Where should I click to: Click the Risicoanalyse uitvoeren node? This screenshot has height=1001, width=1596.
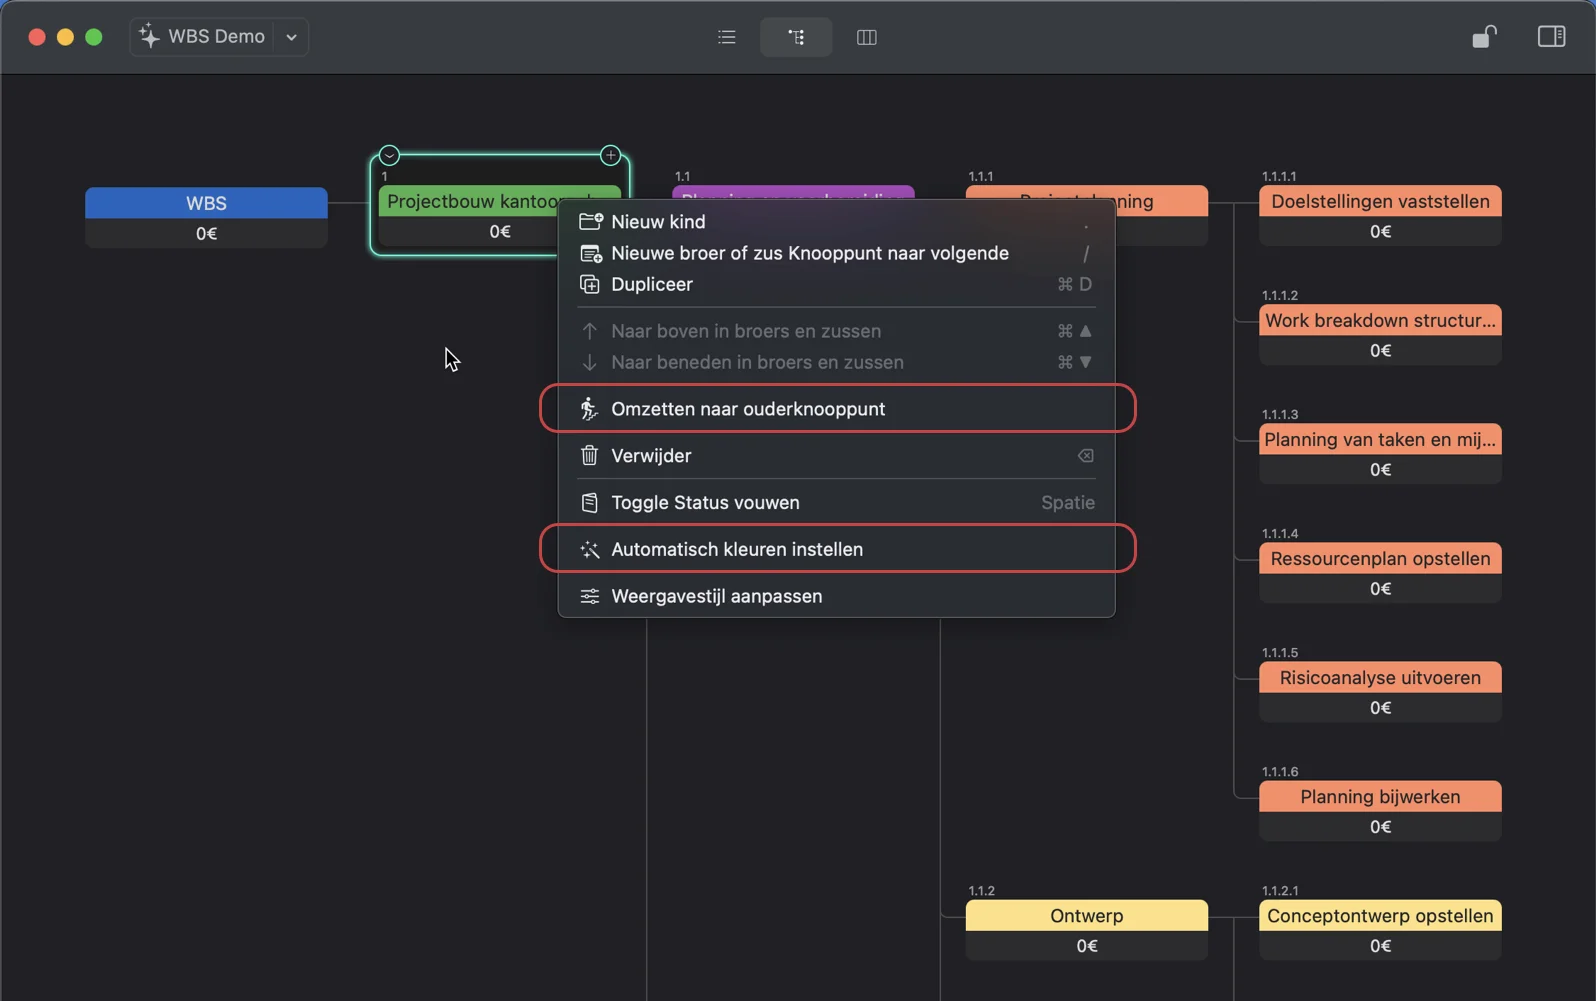pos(1379,678)
